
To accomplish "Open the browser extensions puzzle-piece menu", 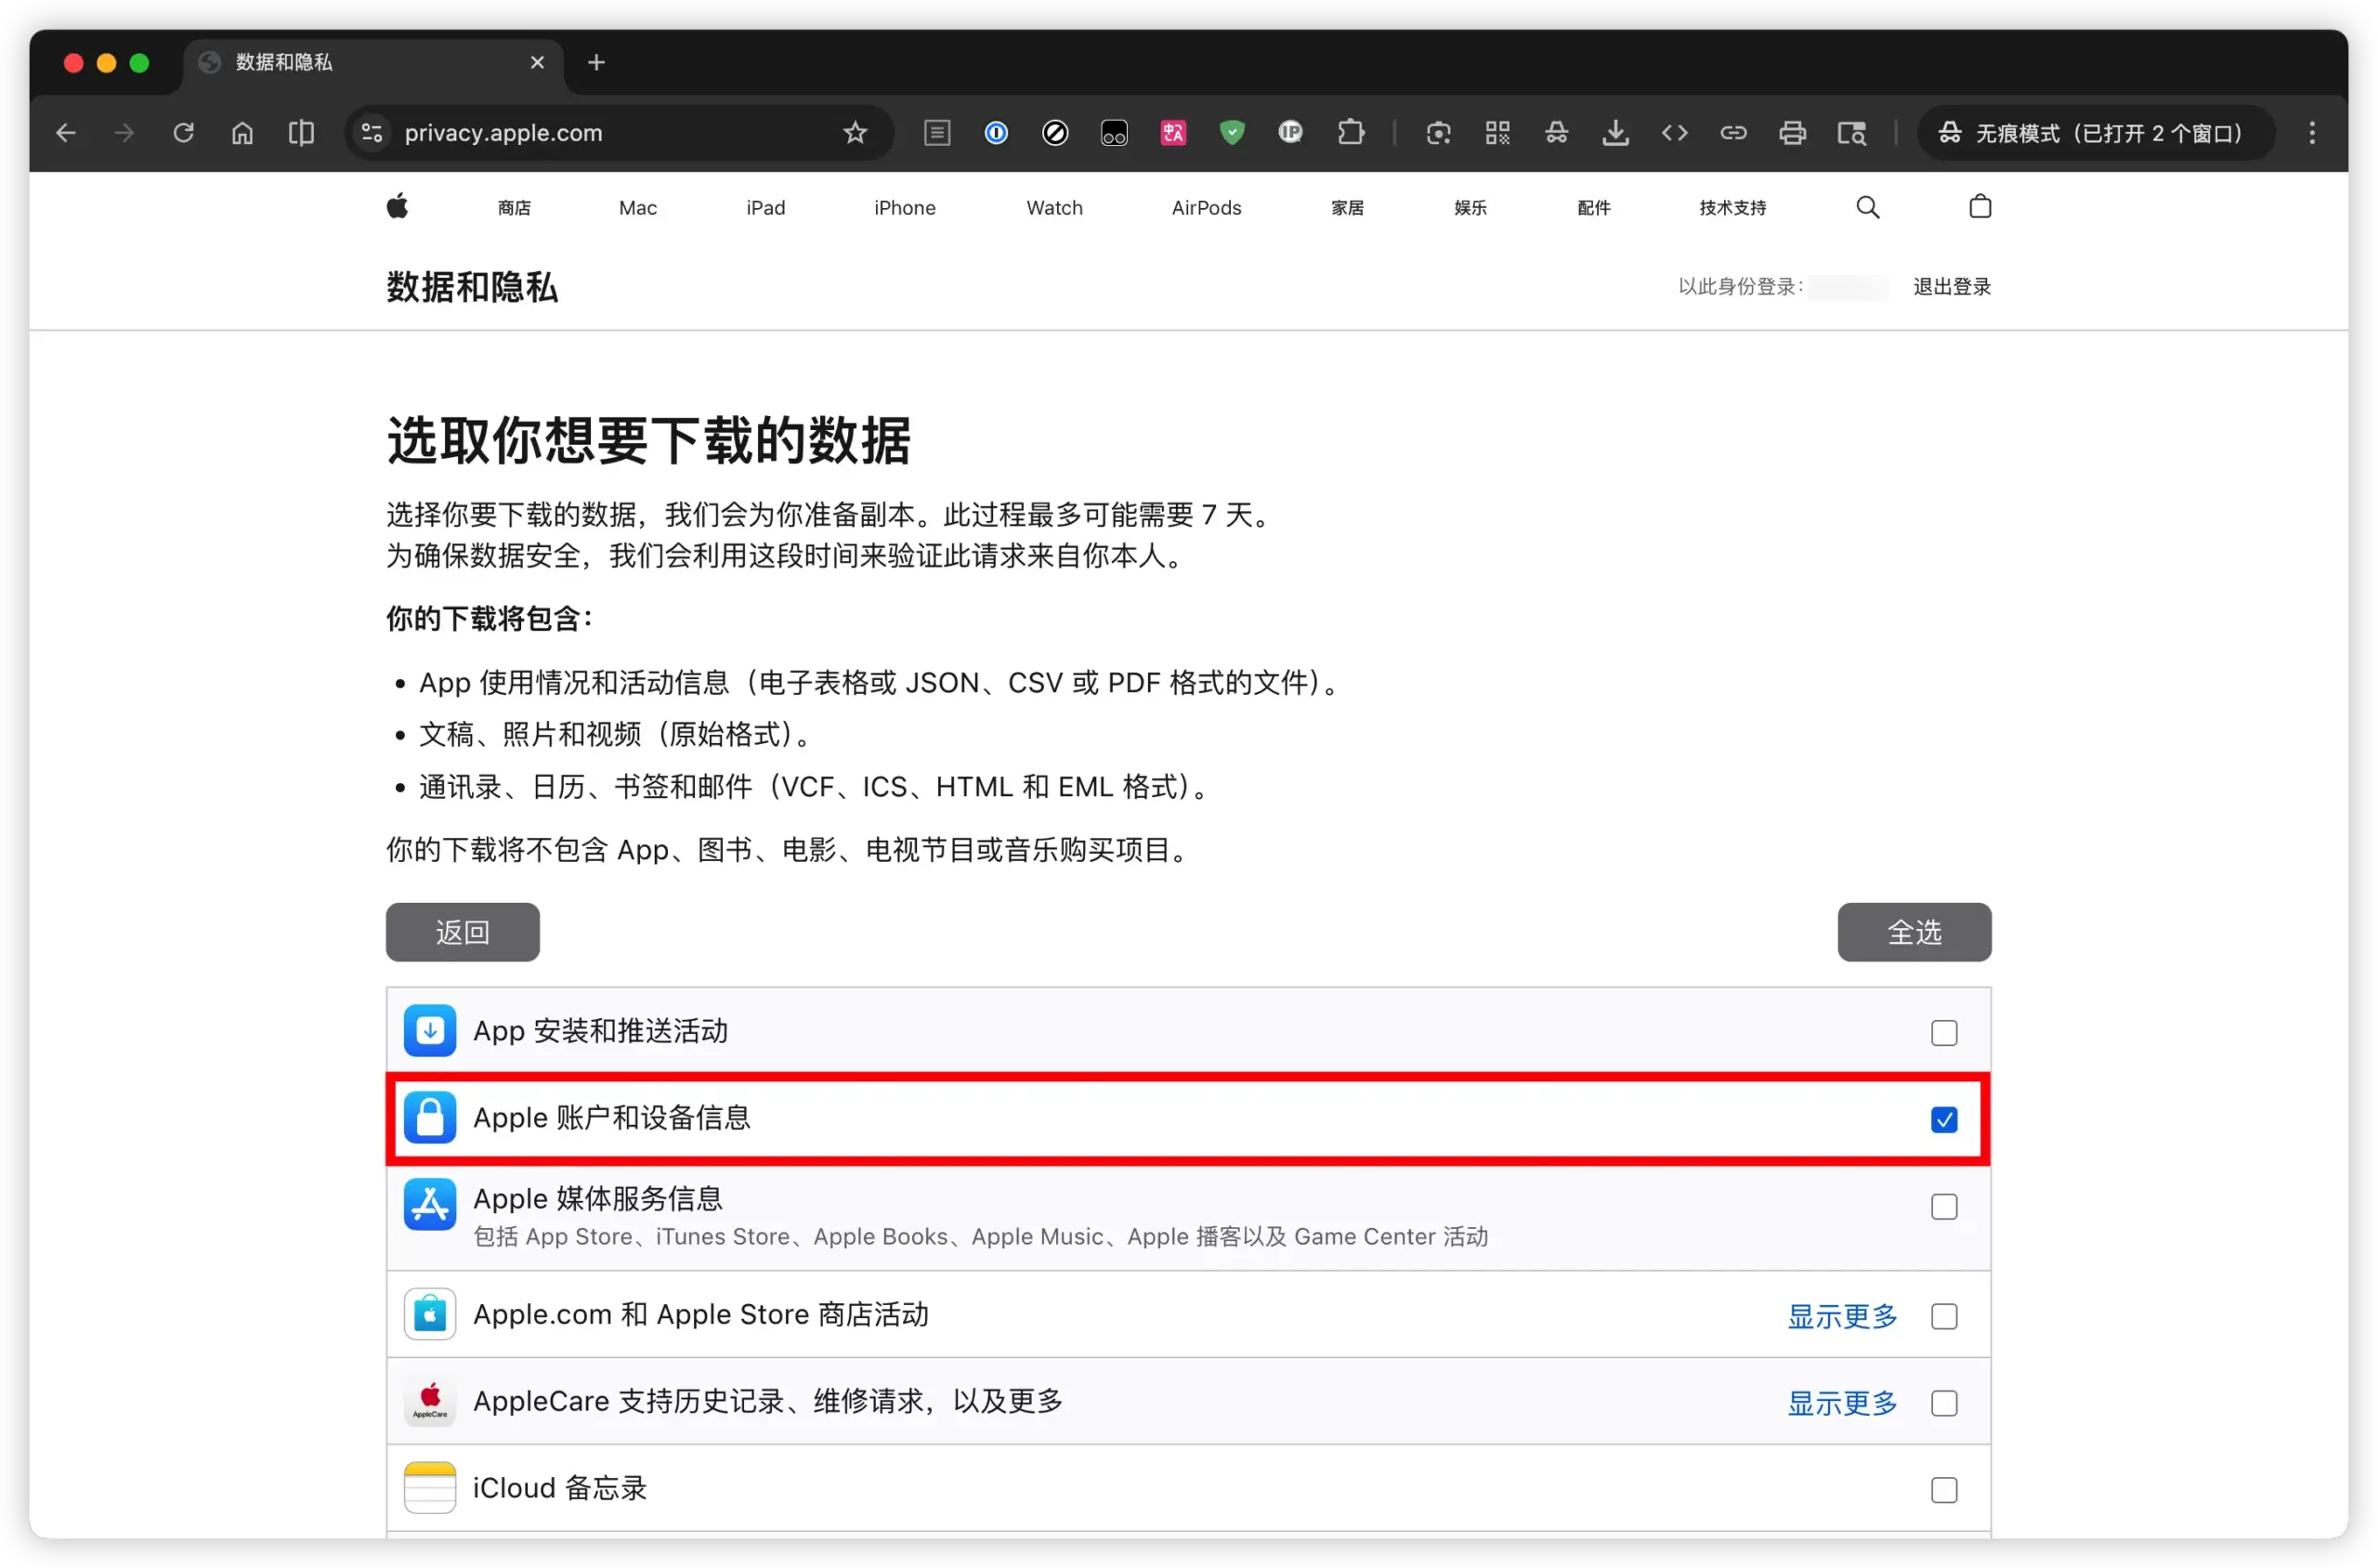I will (x=1351, y=132).
